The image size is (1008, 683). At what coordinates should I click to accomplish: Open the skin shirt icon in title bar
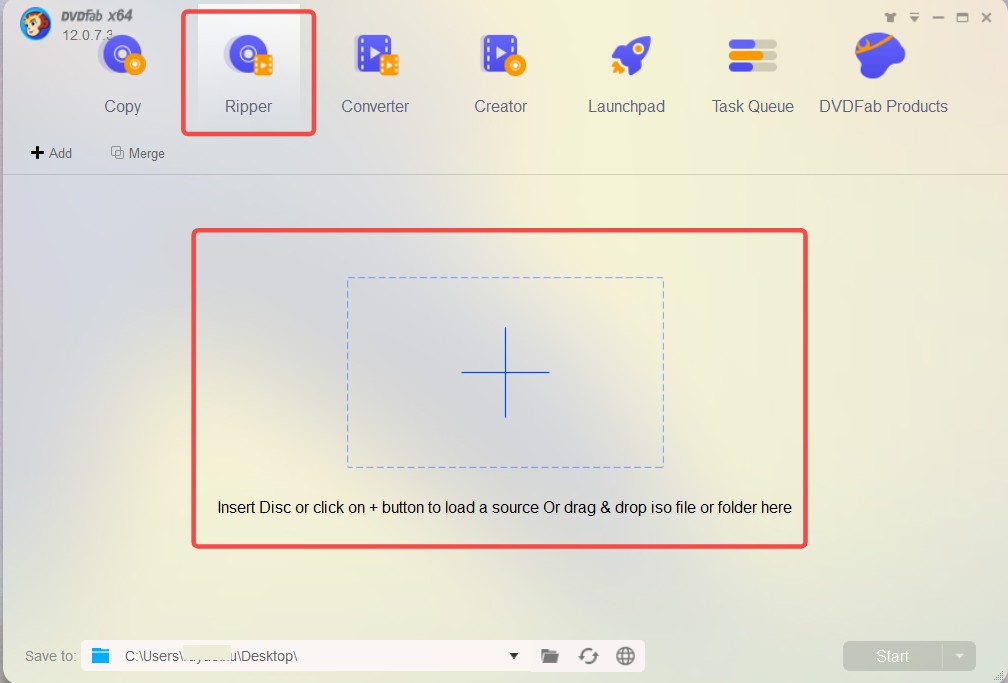point(890,17)
